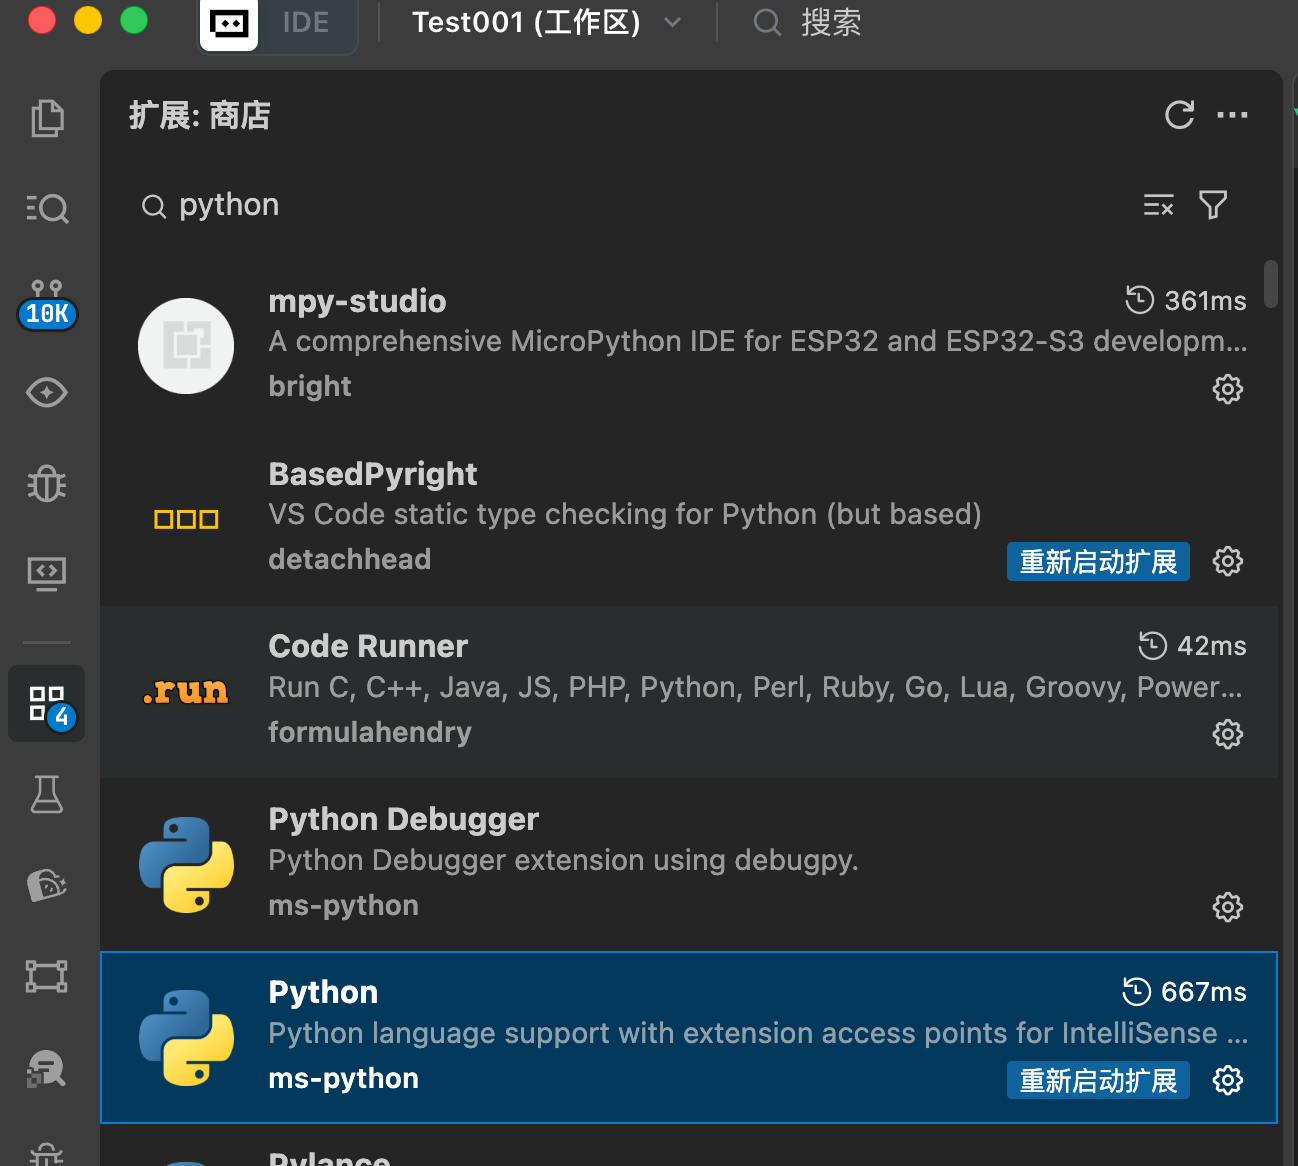The width and height of the screenshot is (1298, 1166).
Task: Select the Code Runner extension
Action: pyautogui.click(x=689, y=692)
